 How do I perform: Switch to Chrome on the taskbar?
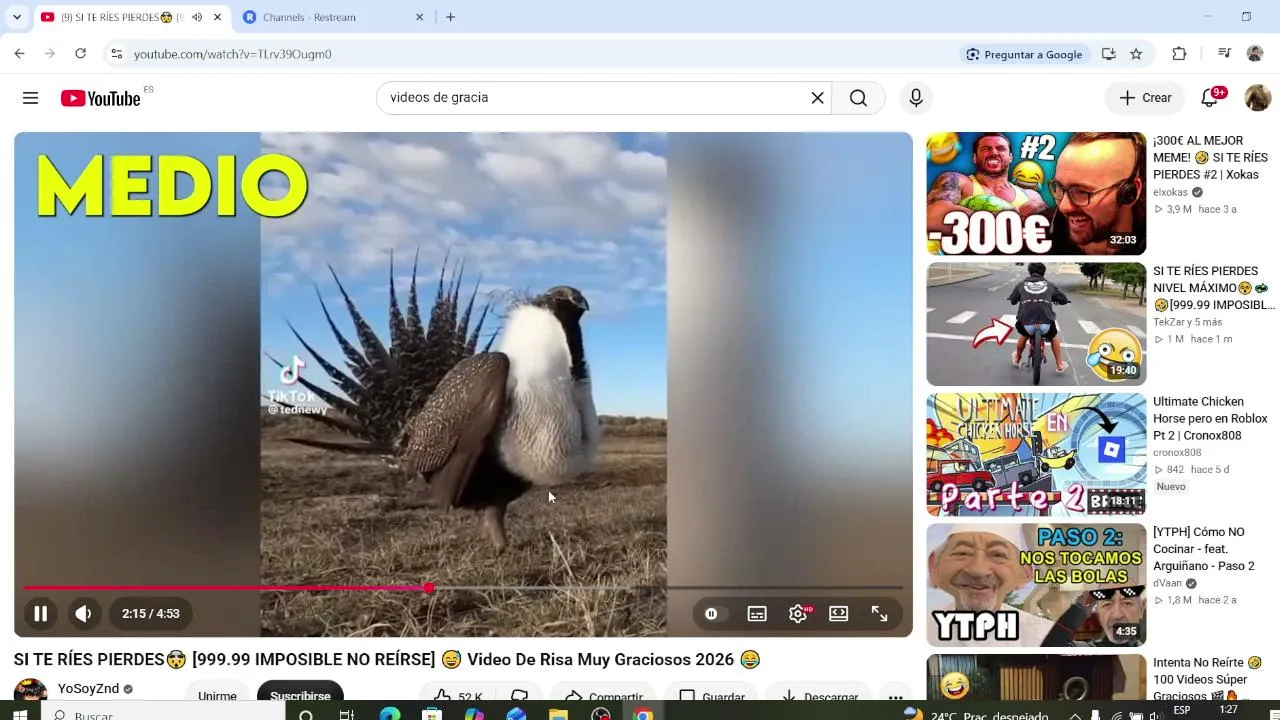pyautogui.click(x=643, y=714)
